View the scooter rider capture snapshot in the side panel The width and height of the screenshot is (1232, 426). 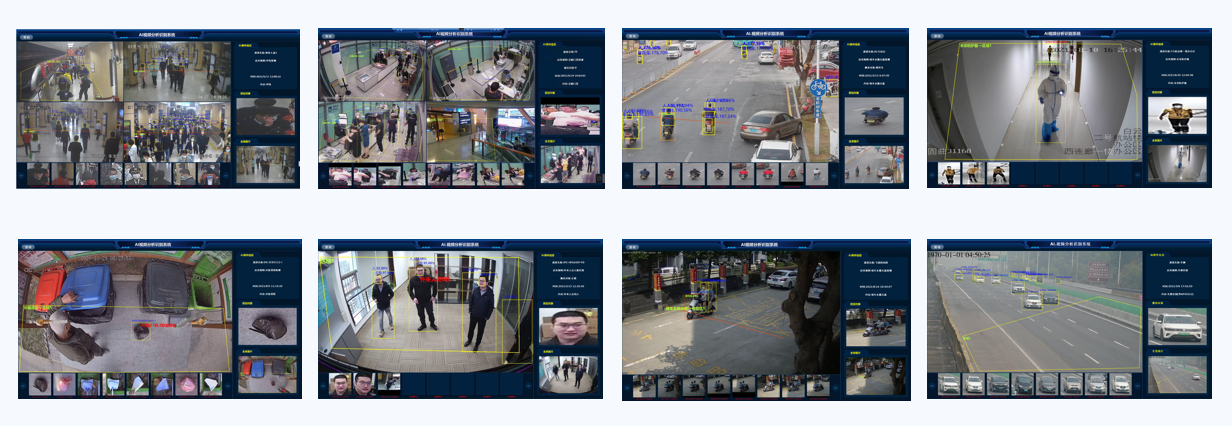point(874,115)
